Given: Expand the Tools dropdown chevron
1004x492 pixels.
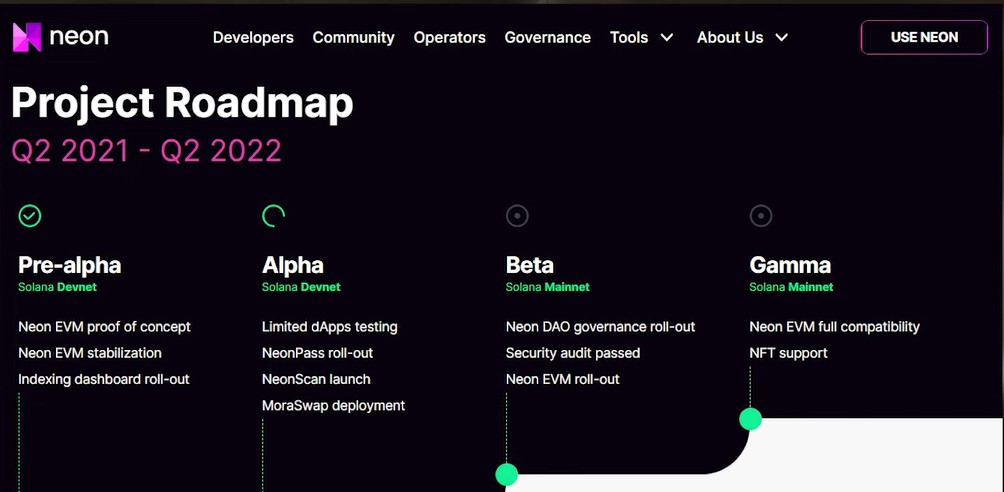Looking at the screenshot, I should 667,38.
